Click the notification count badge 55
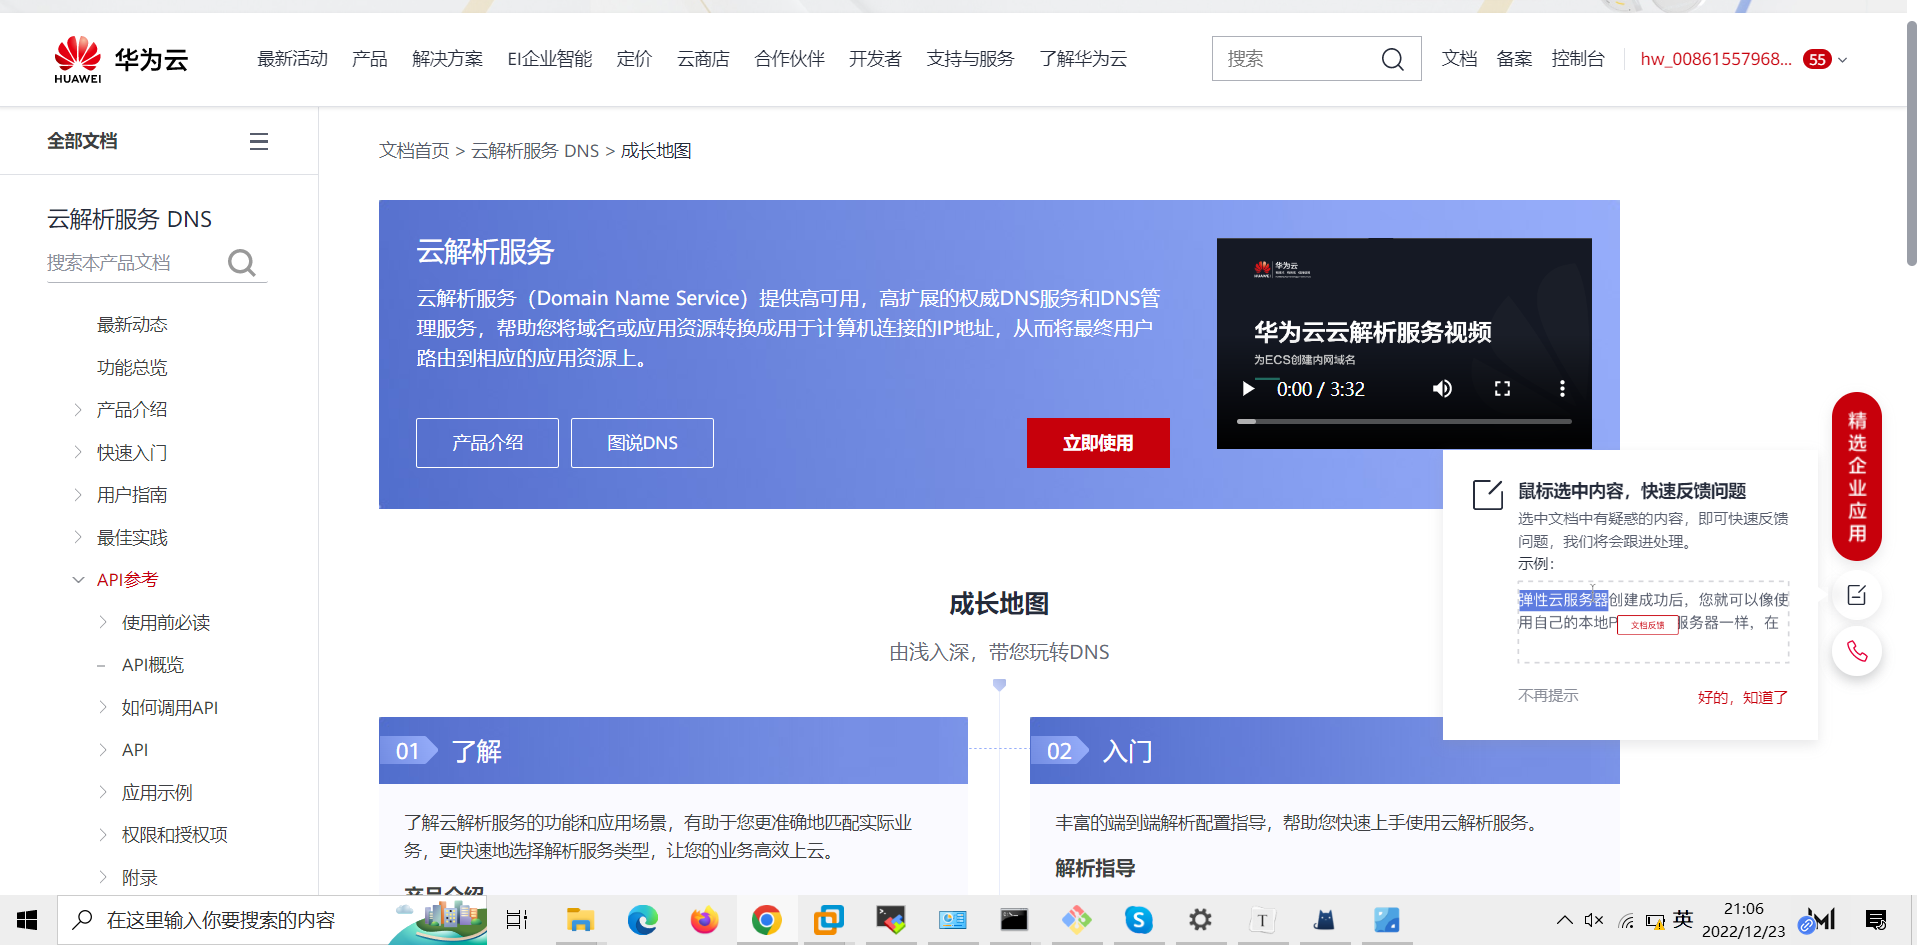The image size is (1917, 945). coord(1817,59)
